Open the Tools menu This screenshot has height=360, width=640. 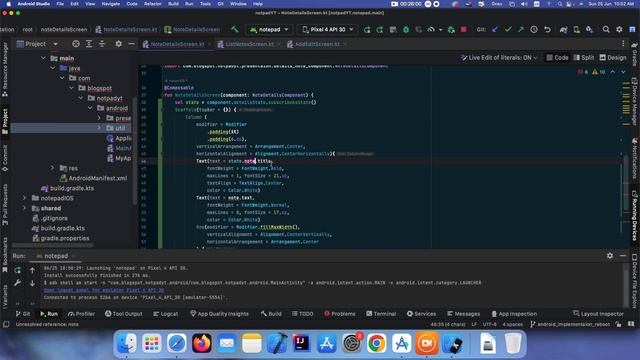click(205, 4)
